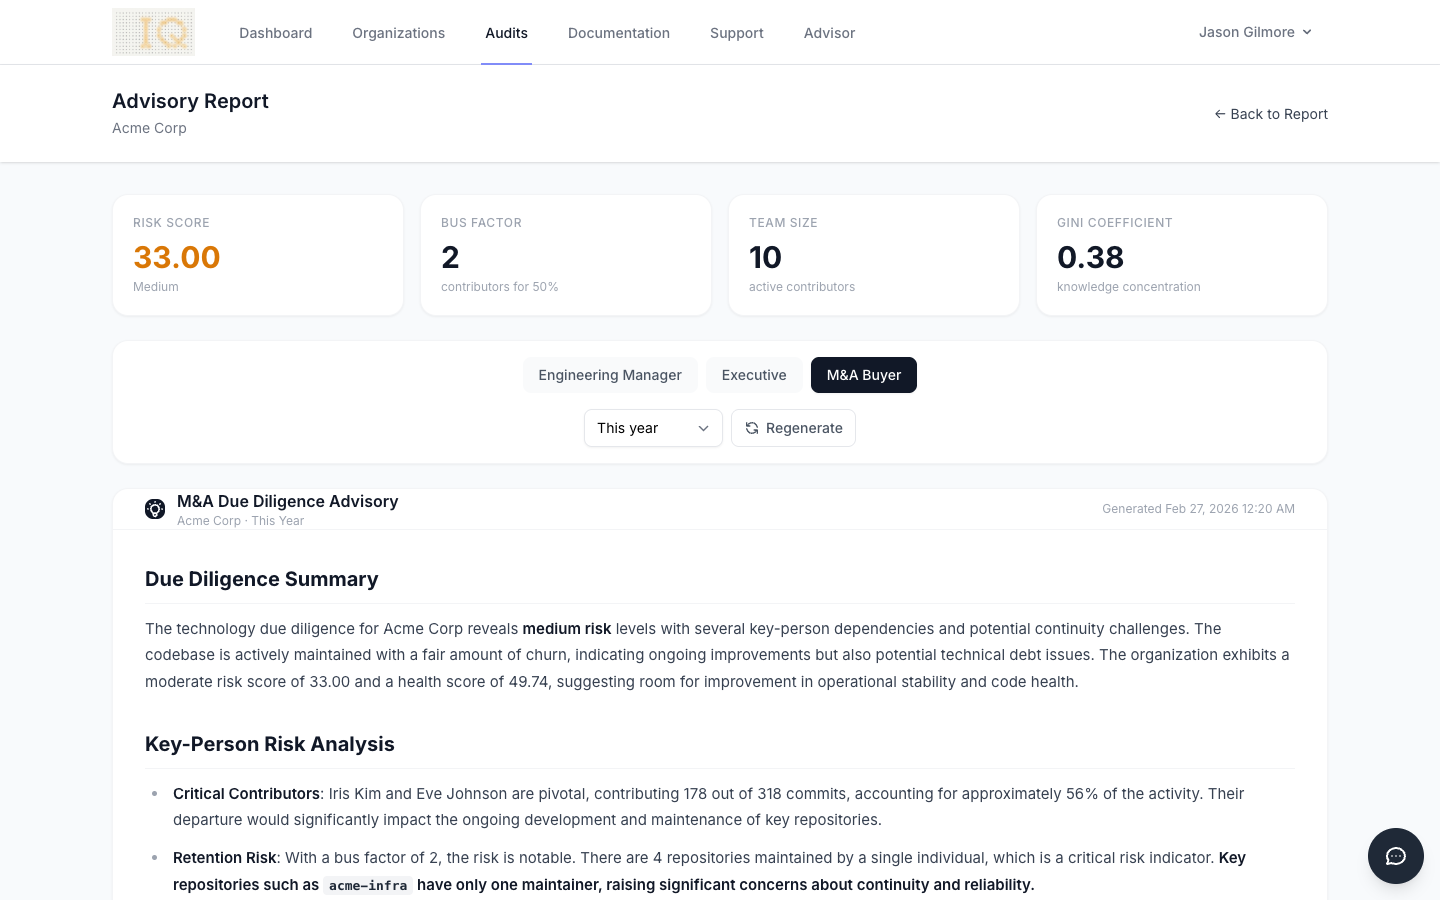The height and width of the screenshot is (900, 1440).
Task: Click the shield icon next to M&A Due Diligence Advisory
Action: click(155, 509)
